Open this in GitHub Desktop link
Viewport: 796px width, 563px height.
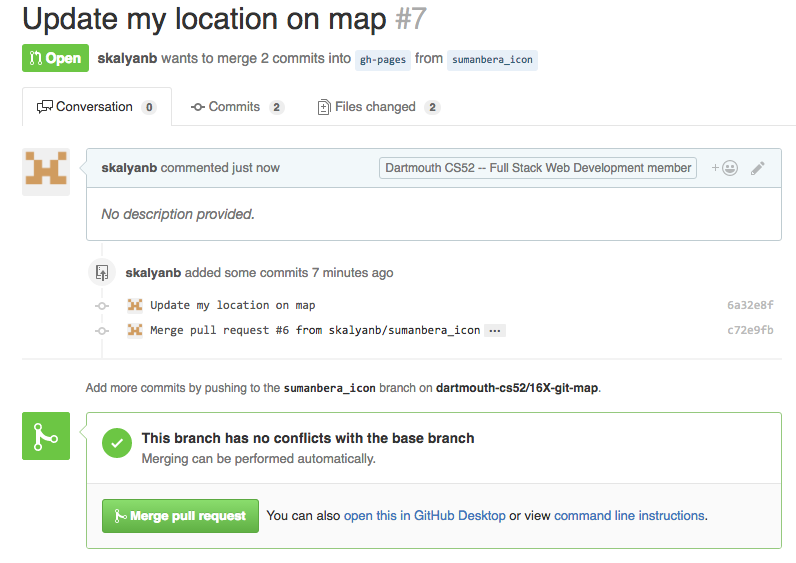[x=424, y=516]
